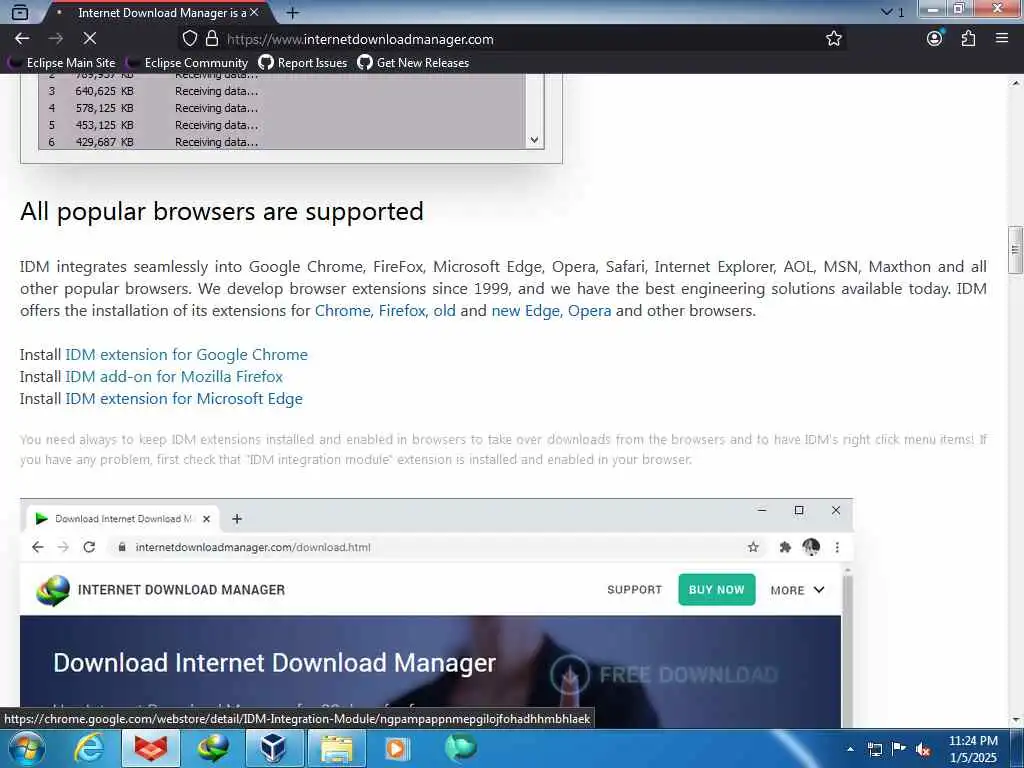Open Firefox View in the tab bar
Image resolution: width=1024 pixels, height=768 pixels.
point(20,12)
